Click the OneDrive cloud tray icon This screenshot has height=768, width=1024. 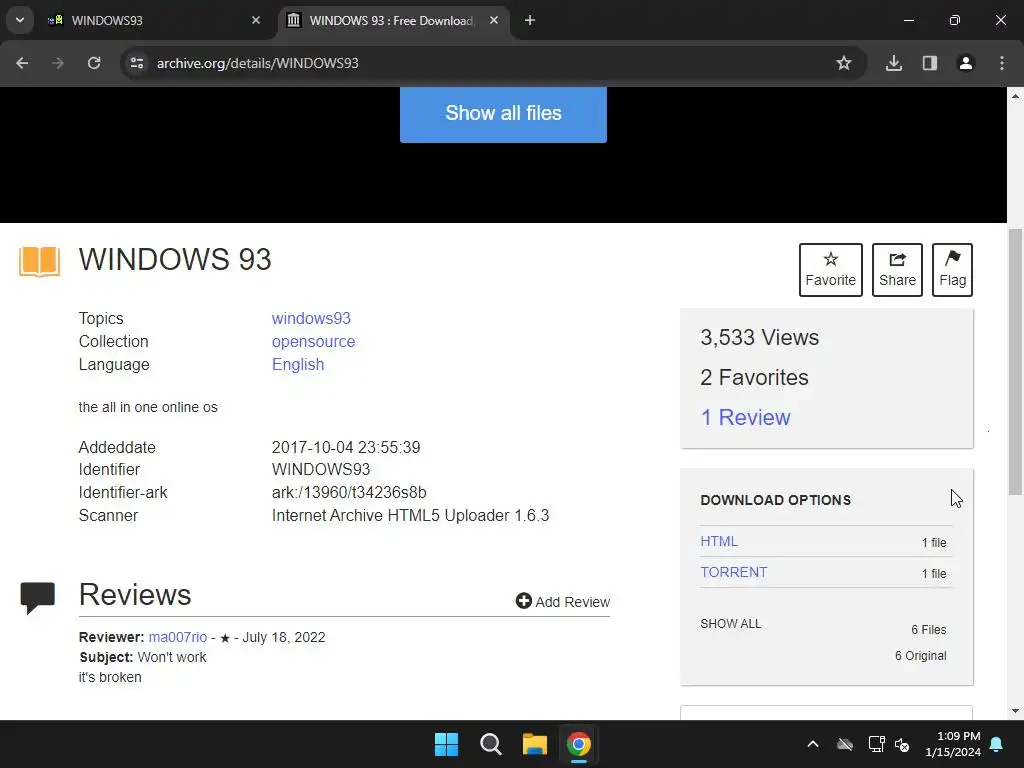pos(845,744)
